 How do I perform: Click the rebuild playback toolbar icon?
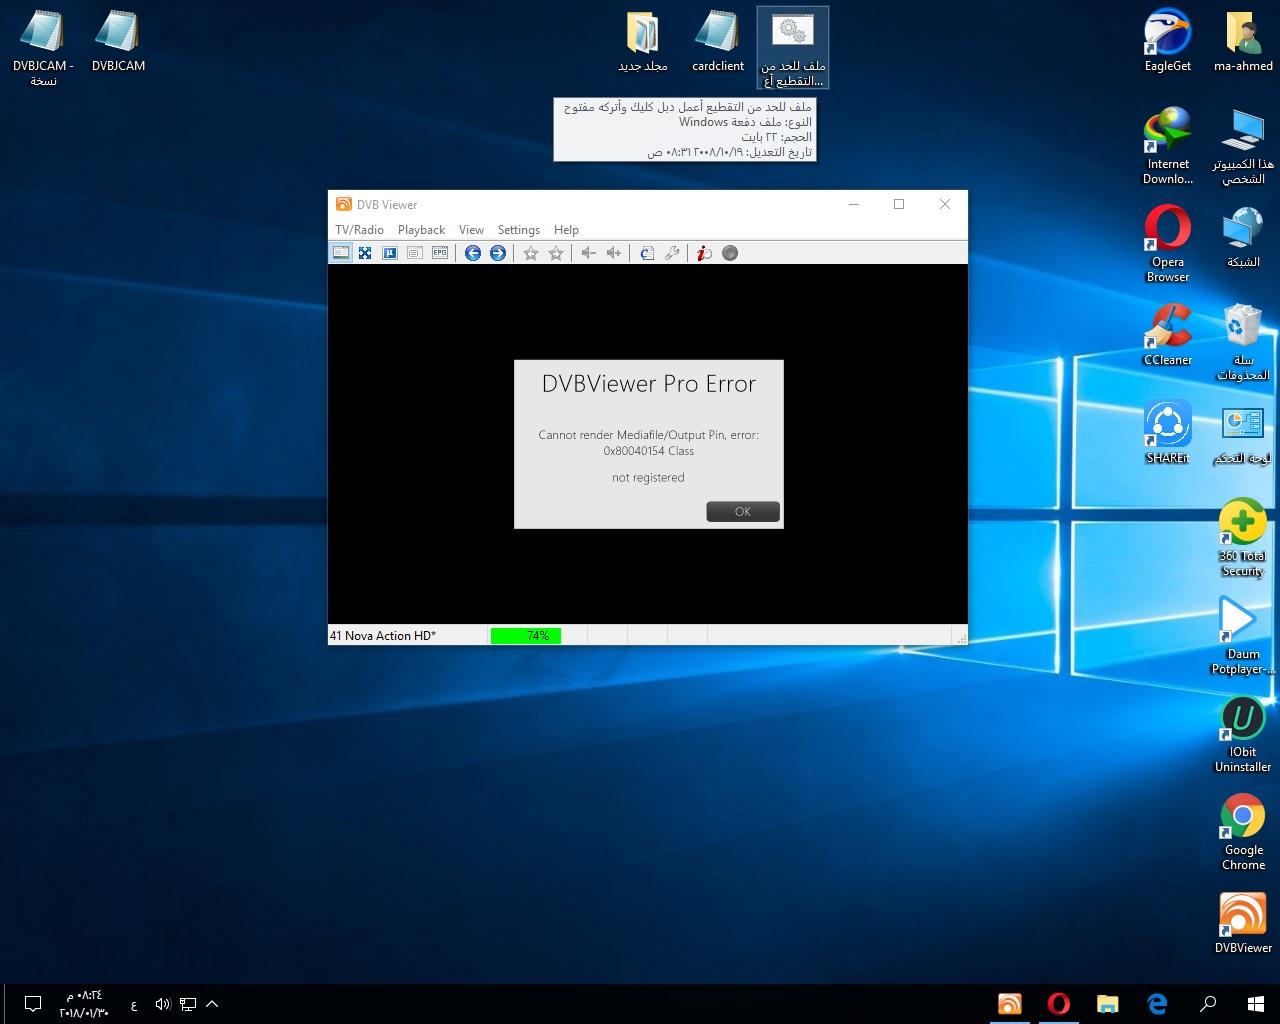[647, 253]
